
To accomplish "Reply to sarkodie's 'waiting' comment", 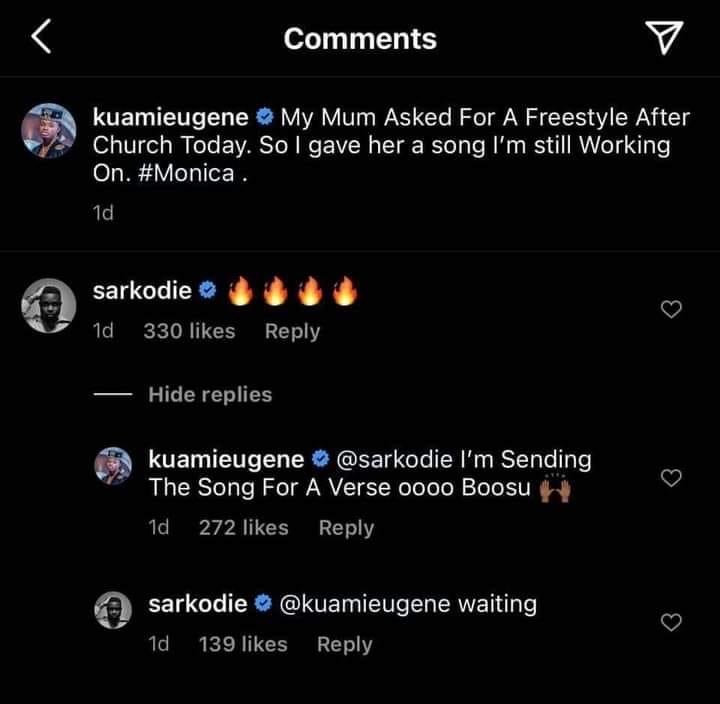I will (x=344, y=645).
